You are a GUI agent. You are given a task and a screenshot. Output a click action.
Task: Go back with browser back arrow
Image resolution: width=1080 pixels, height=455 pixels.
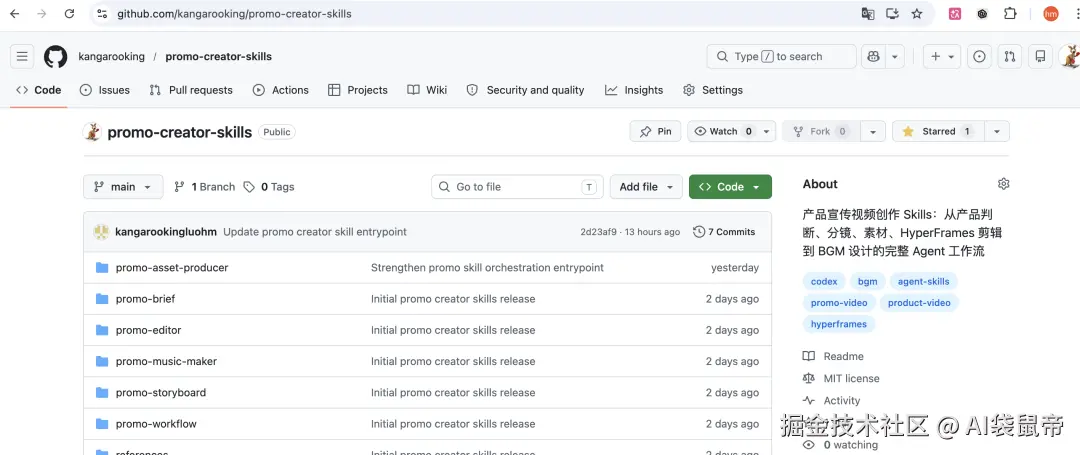(x=14, y=14)
